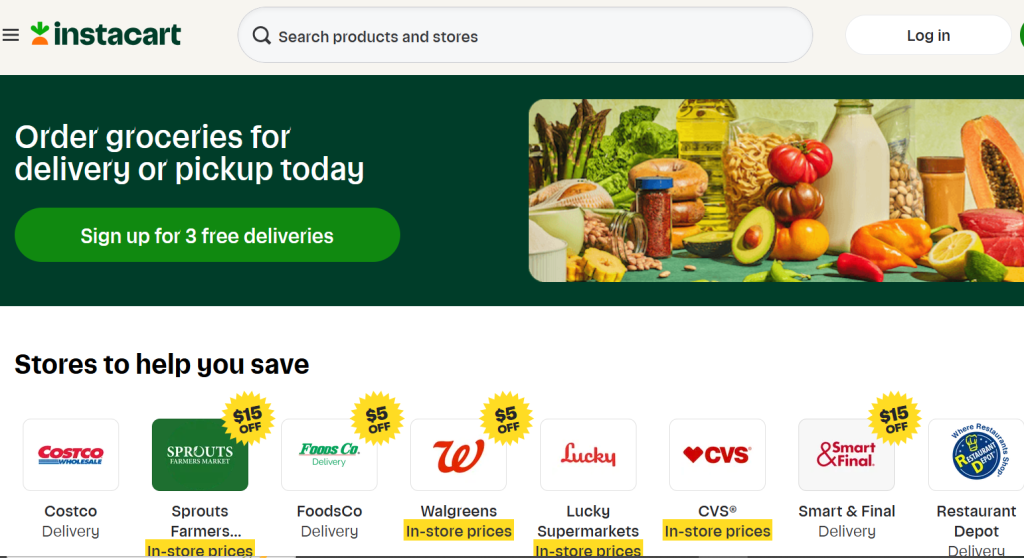Click the search magnifier icon
1024x558 pixels.
click(261, 35)
